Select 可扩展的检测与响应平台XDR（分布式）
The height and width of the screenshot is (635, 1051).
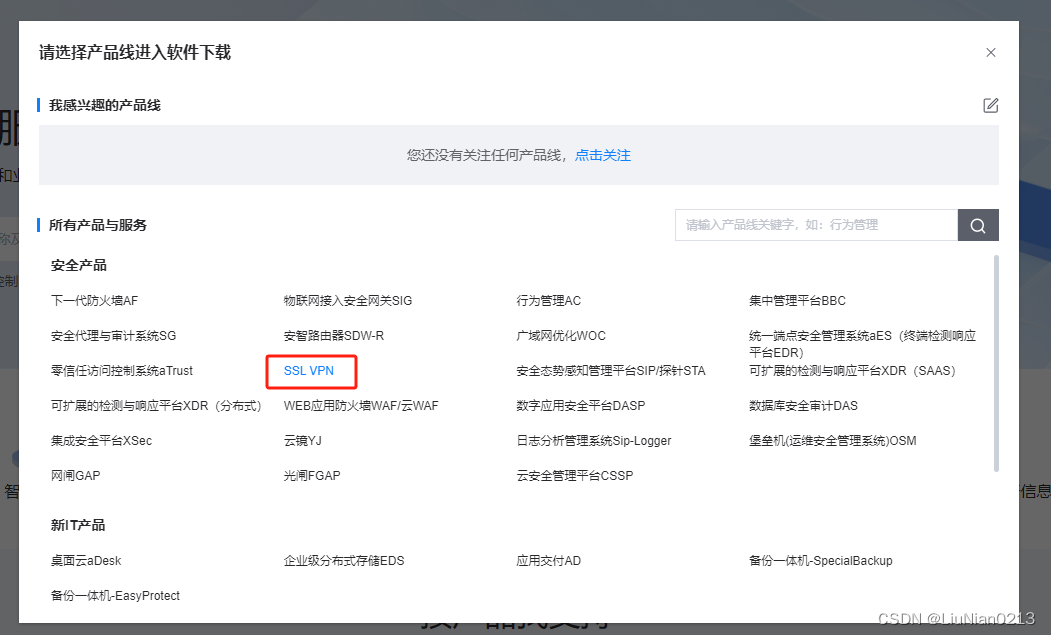(x=156, y=406)
